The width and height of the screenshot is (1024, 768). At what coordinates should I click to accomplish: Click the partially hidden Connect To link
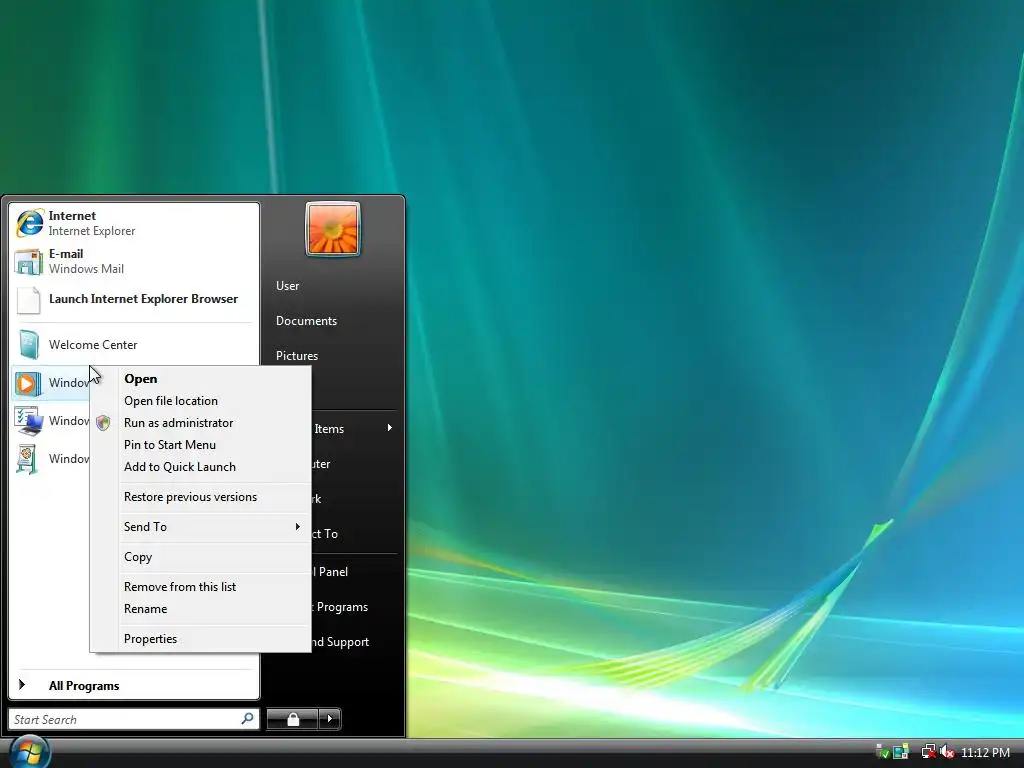[x=325, y=534]
